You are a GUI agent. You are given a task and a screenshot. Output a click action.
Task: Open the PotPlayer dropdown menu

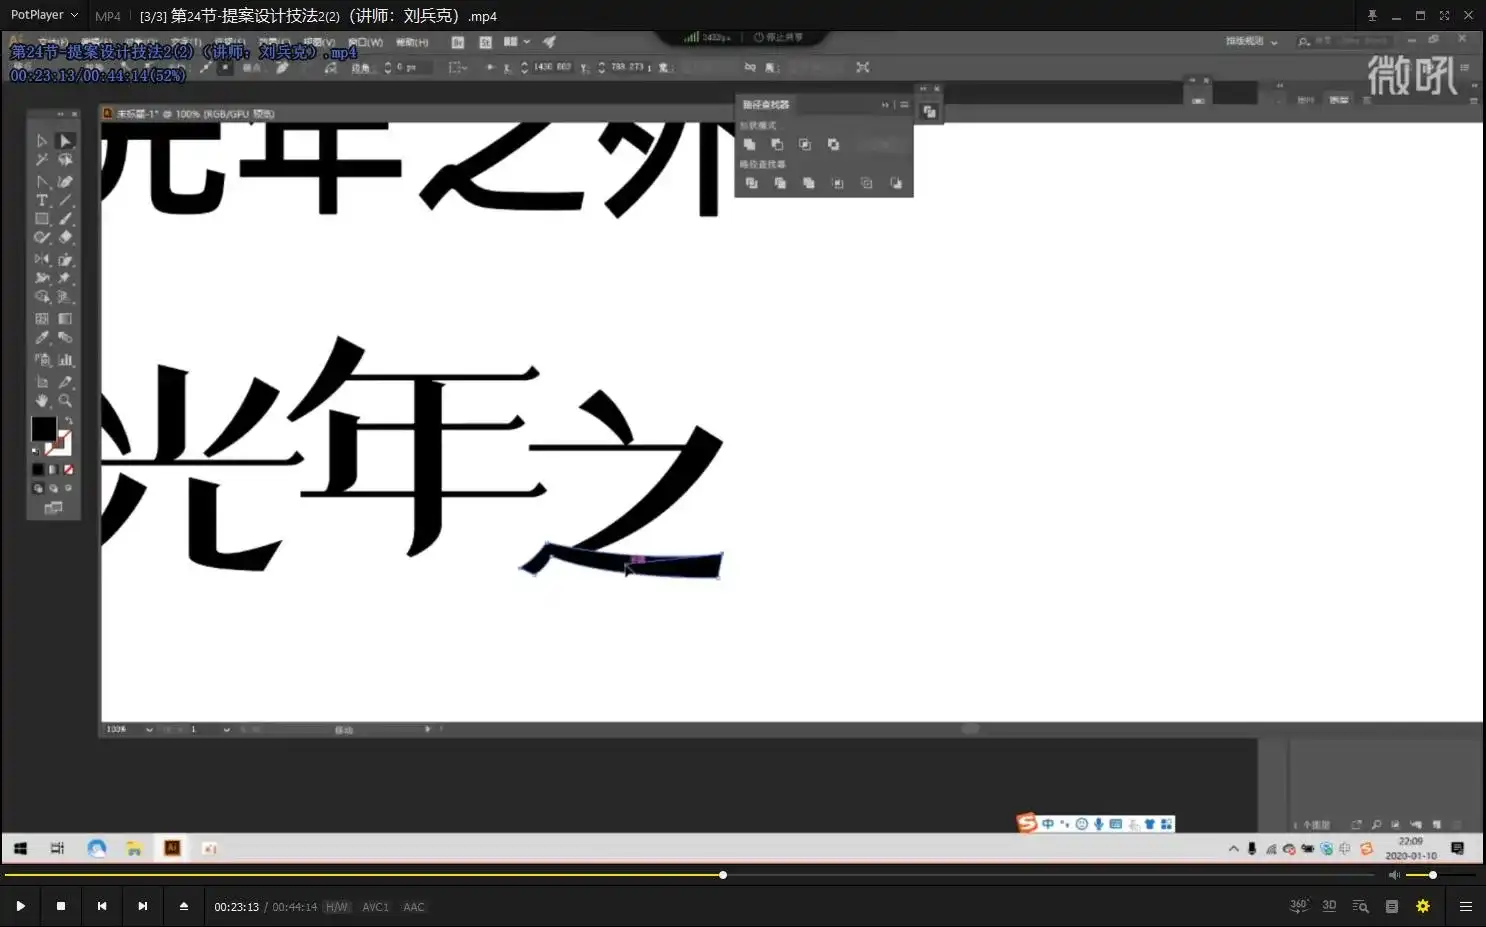click(44, 14)
